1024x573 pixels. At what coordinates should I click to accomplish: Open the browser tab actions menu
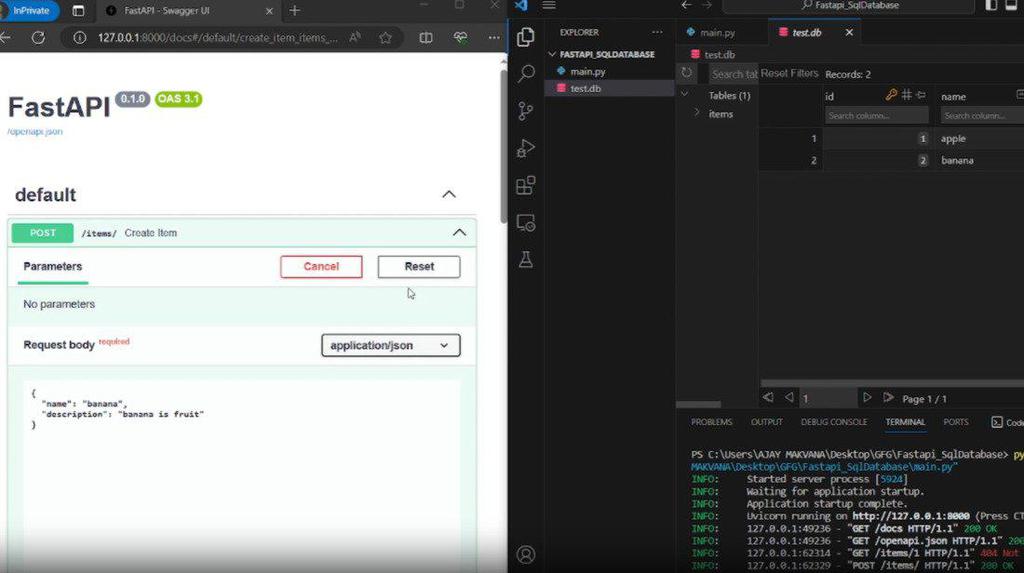tap(78, 10)
